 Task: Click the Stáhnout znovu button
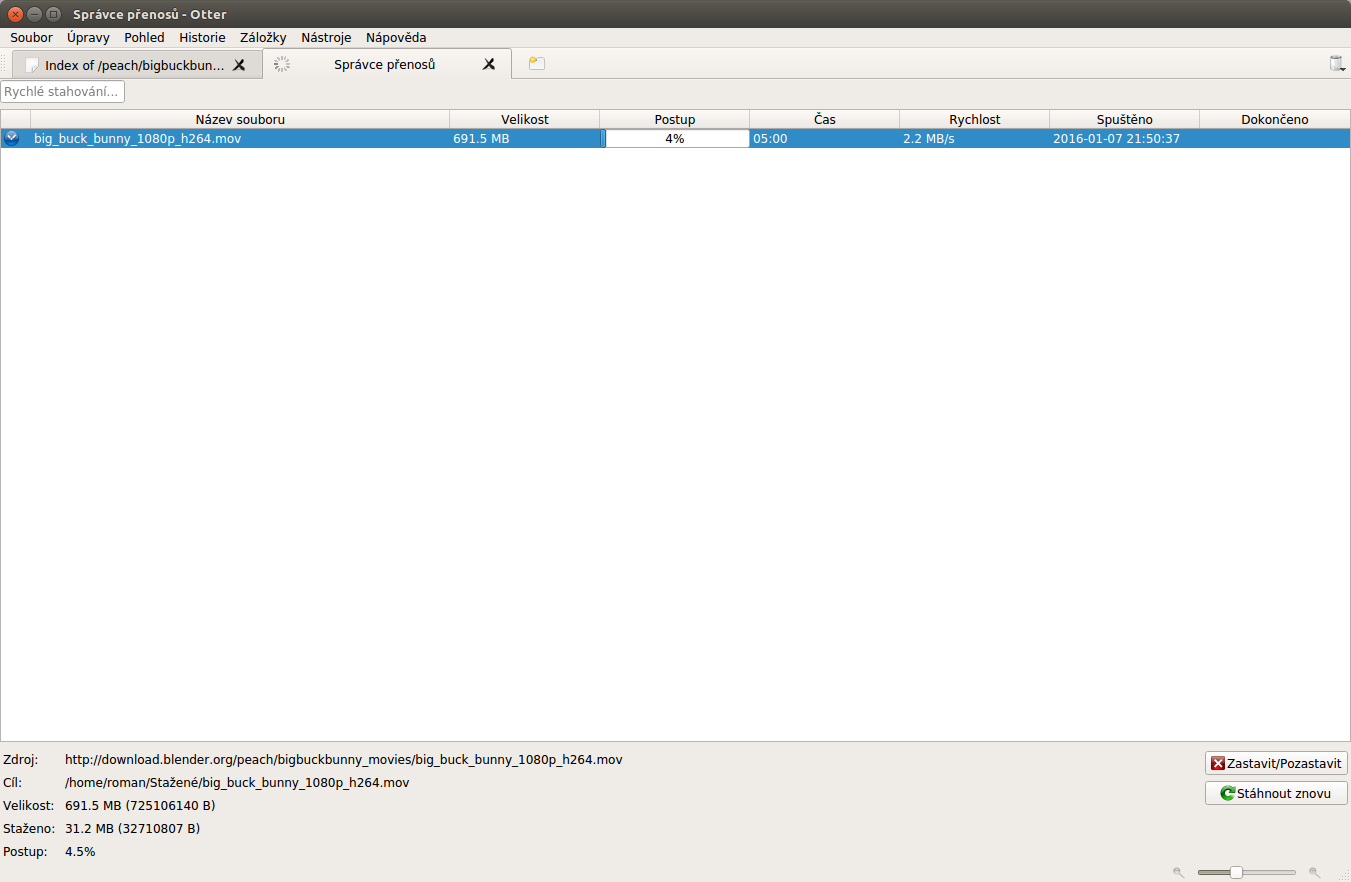(x=1276, y=793)
